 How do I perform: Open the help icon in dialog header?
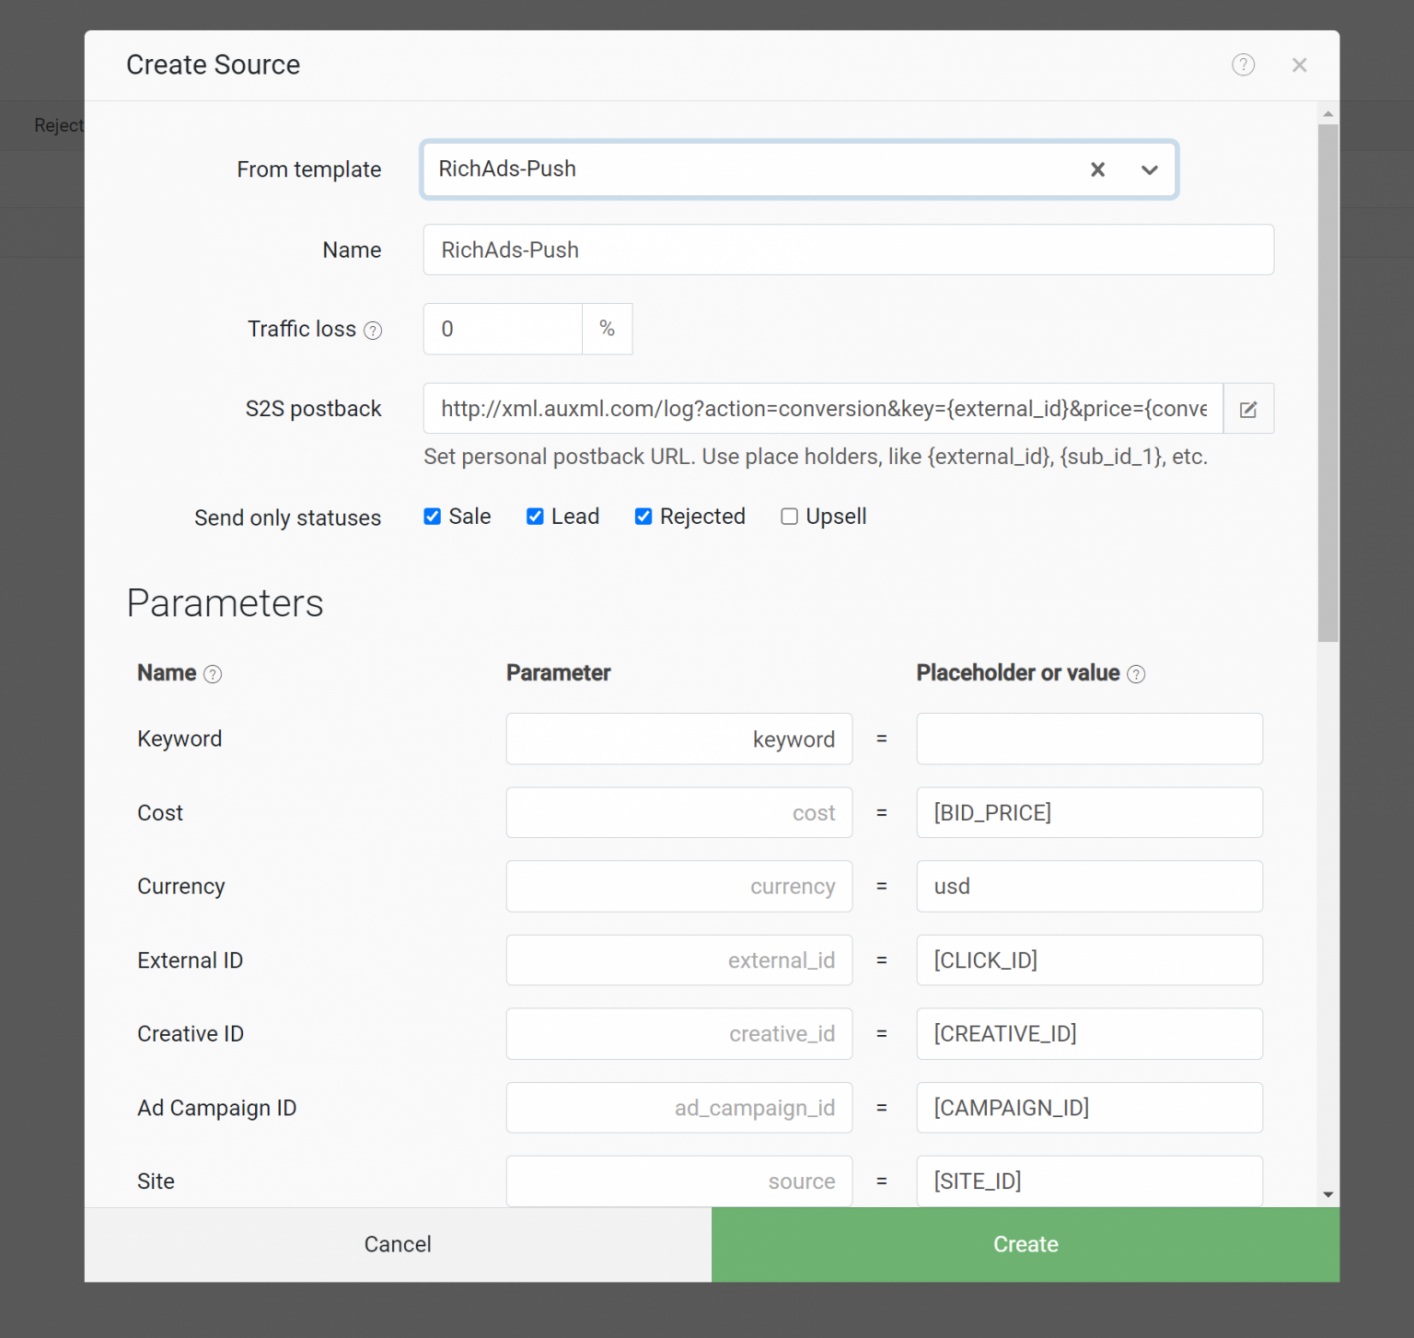(x=1243, y=65)
